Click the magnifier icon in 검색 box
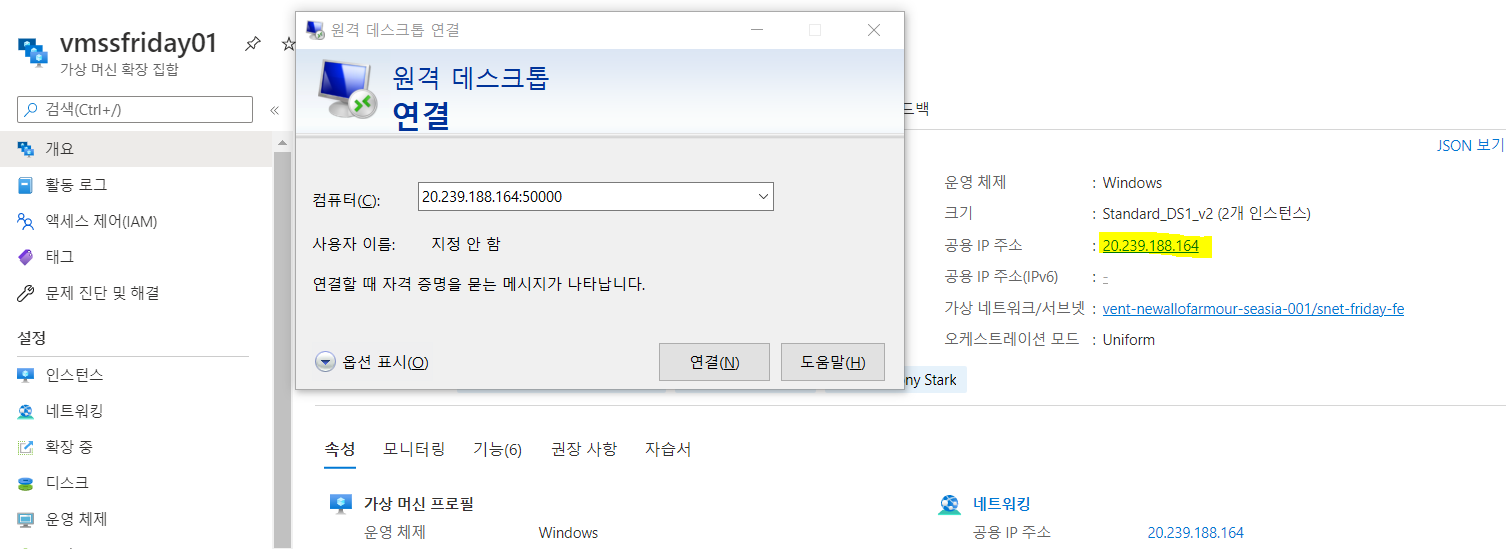Image resolution: width=1506 pixels, height=549 pixels. click(32, 110)
